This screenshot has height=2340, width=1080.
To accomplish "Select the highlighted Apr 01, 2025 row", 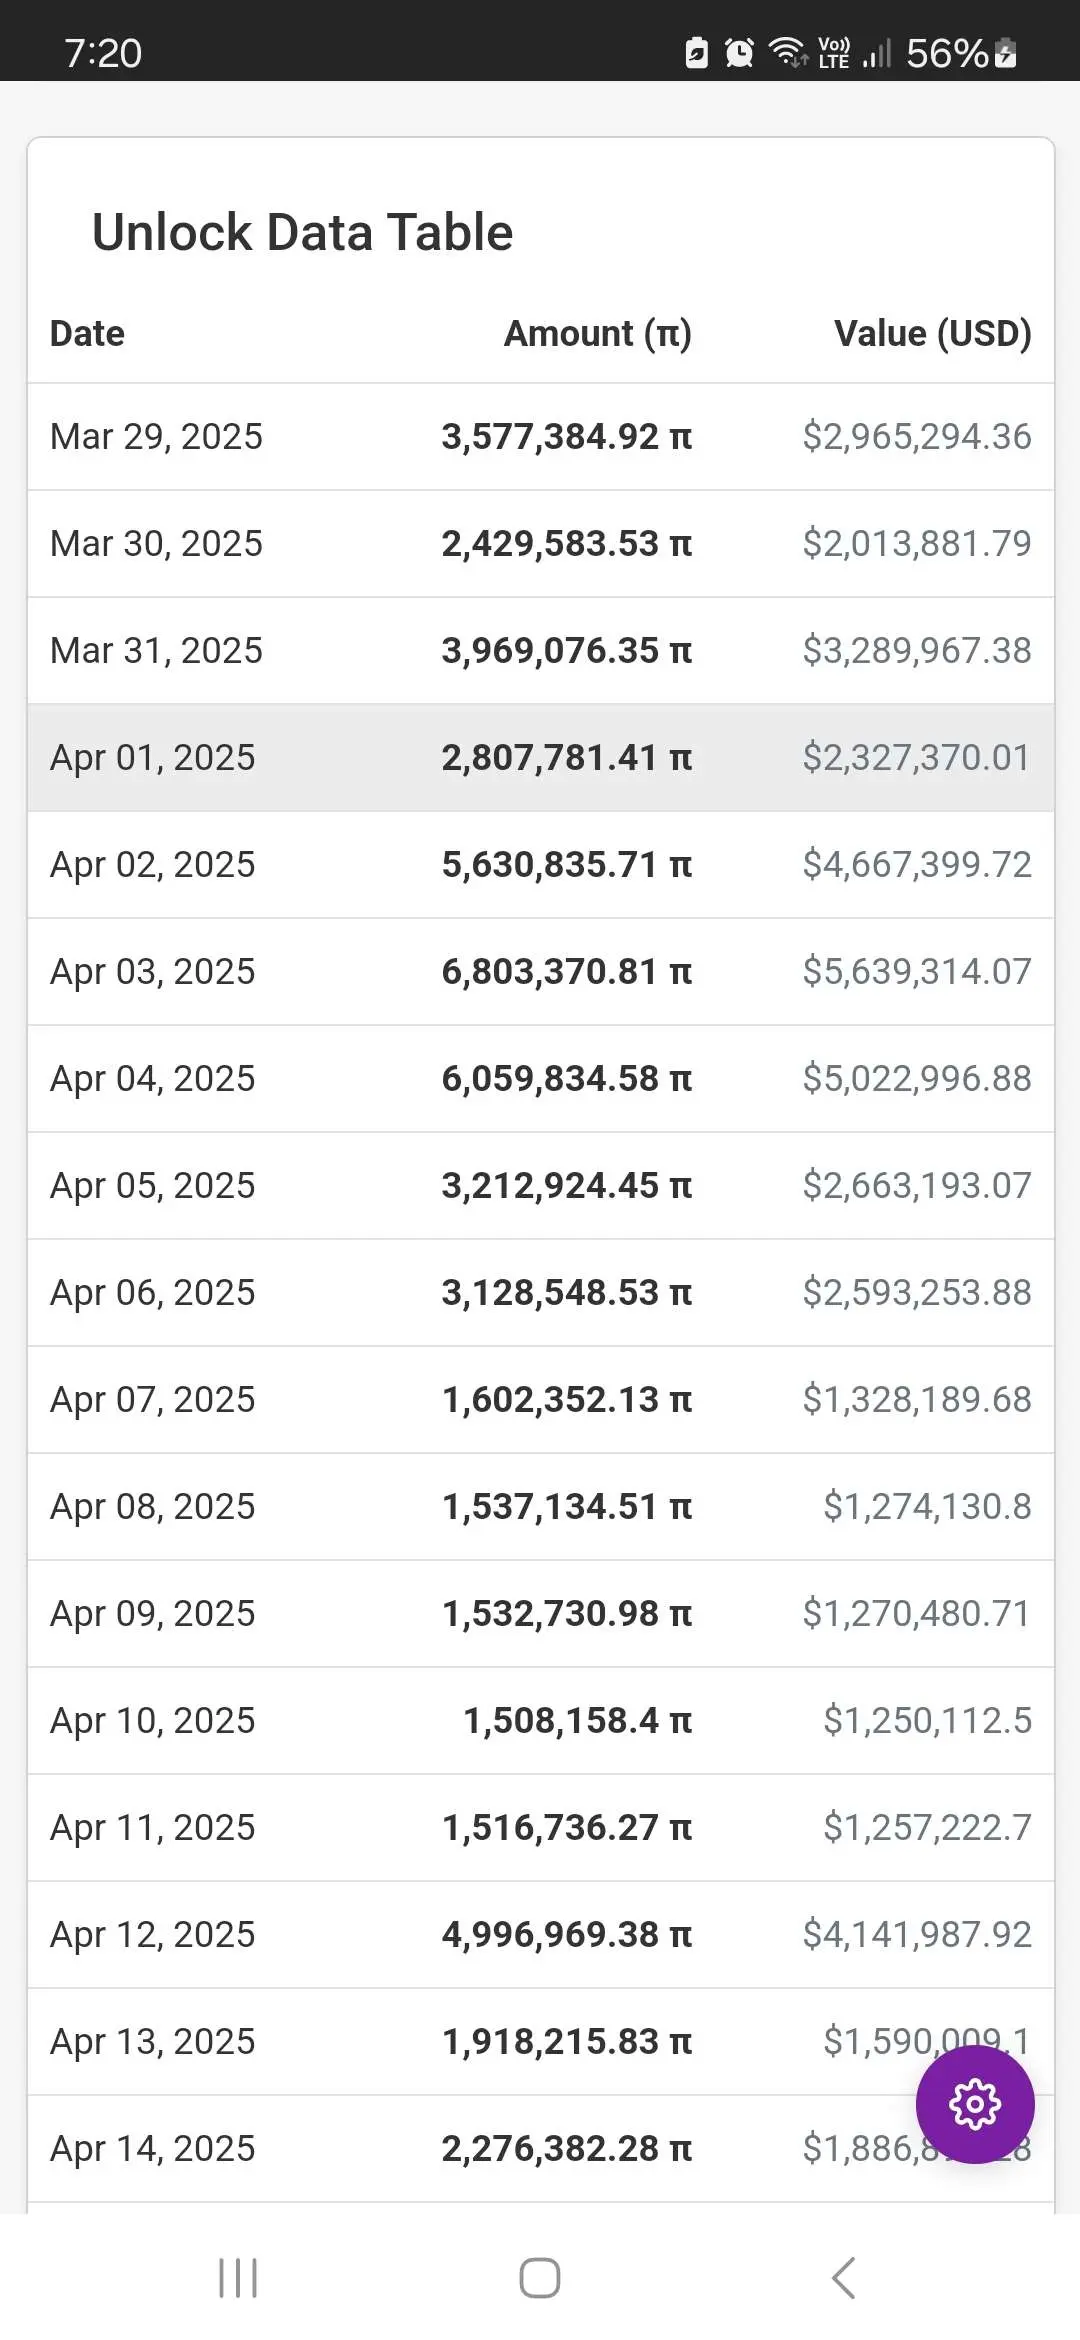I will click(x=541, y=758).
